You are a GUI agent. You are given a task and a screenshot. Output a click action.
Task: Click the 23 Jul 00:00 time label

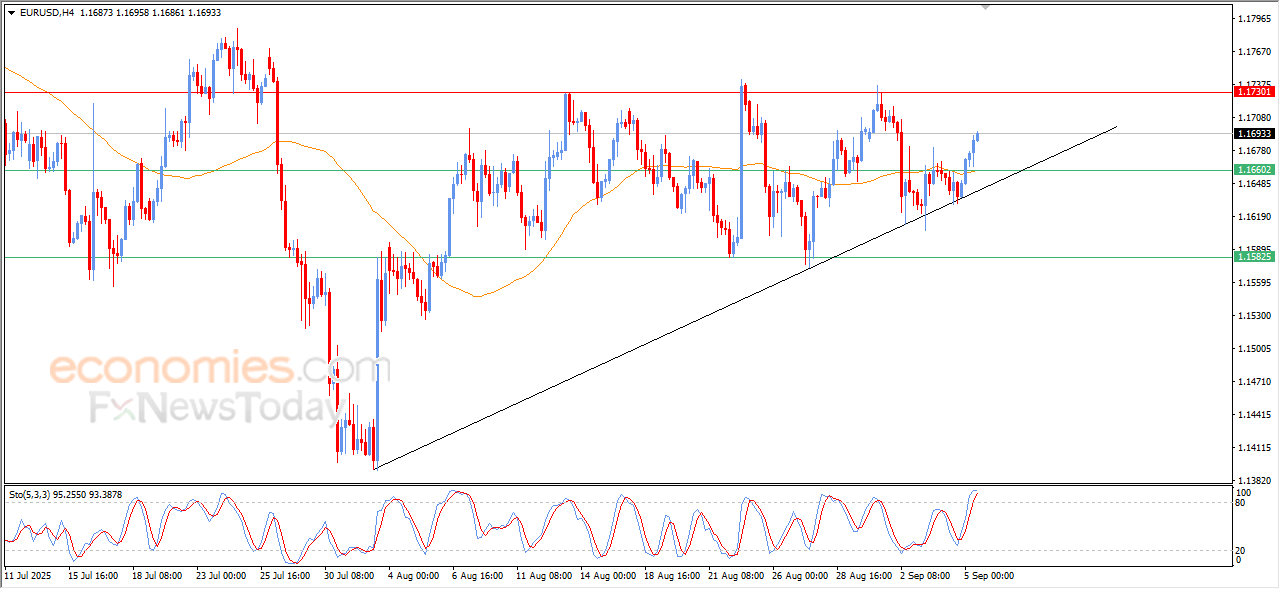pyautogui.click(x=221, y=576)
